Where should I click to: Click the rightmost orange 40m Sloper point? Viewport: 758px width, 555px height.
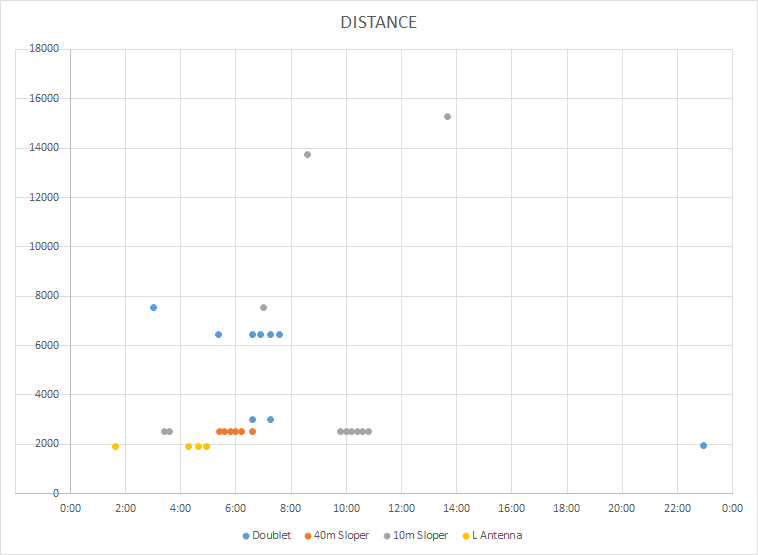tap(252, 432)
